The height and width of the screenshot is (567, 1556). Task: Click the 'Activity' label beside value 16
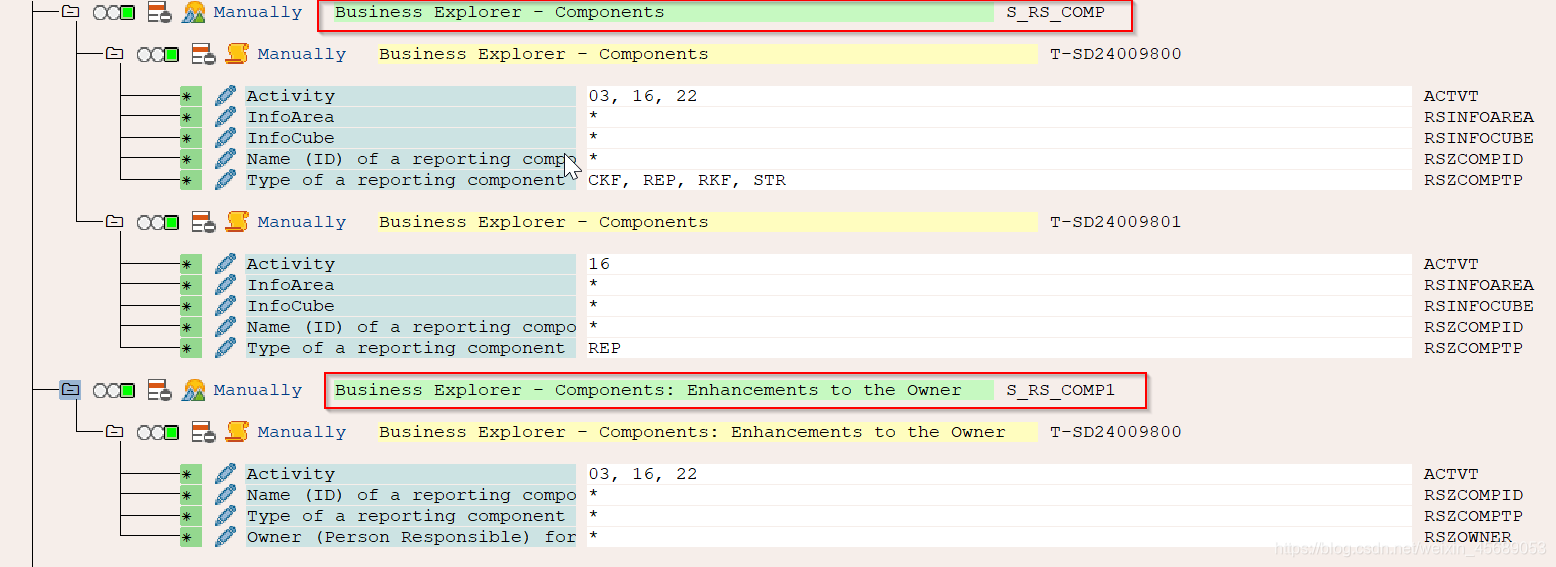pyautogui.click(x=411, y=264)
